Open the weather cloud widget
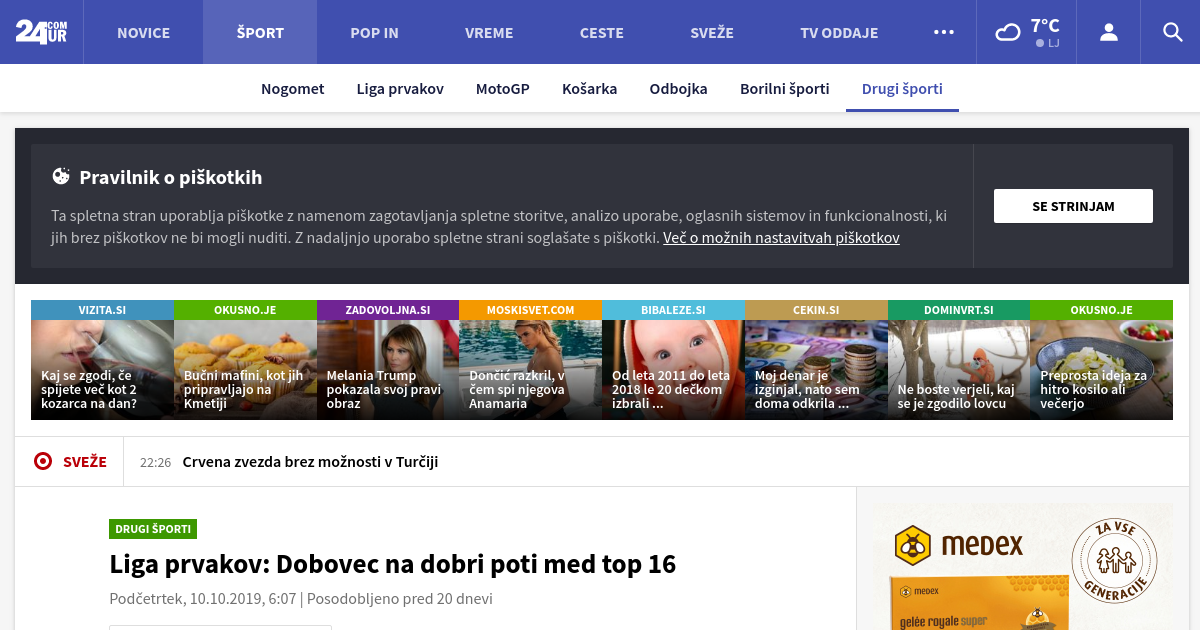Screen dimensions: 1200x630 [1027, 32]
